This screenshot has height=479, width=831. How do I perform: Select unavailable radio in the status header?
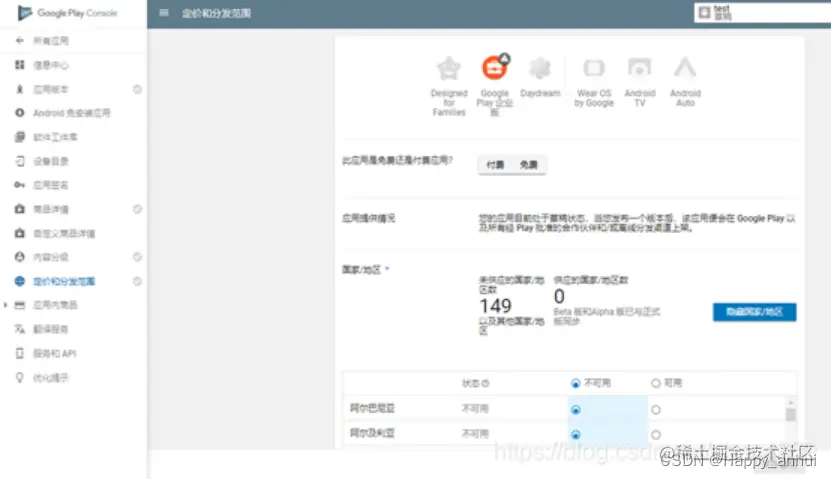576,383
